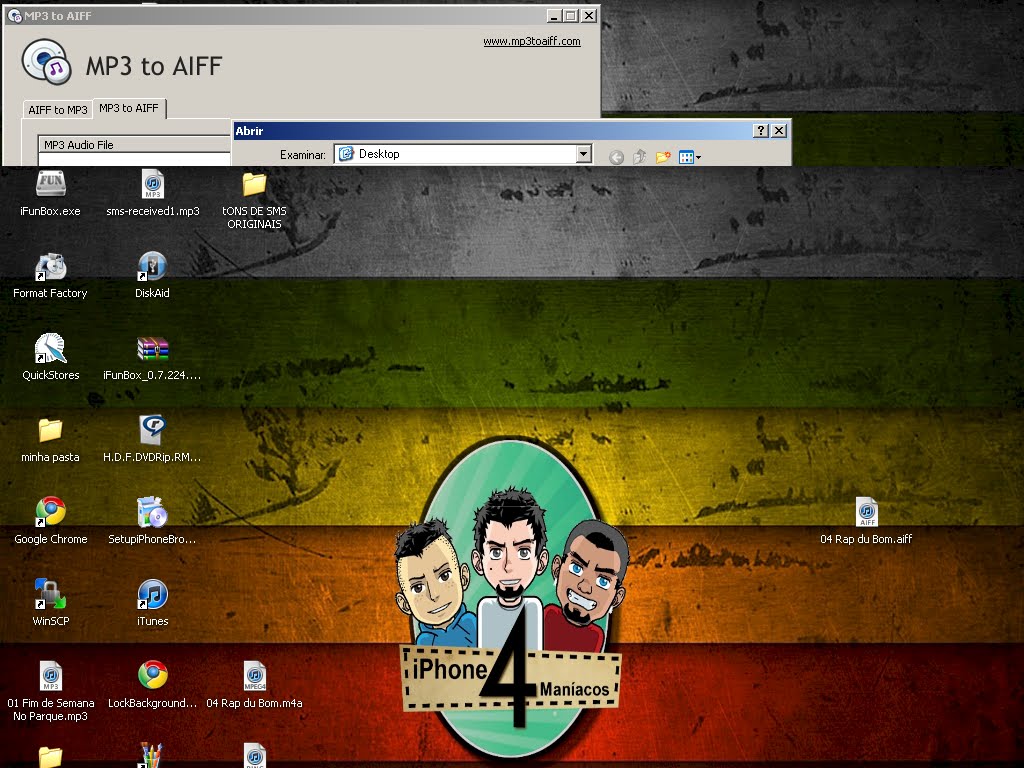The height and width of the screenshot is (768, 1024).
Task: Click the MP3 Audio File input field
Action: (x=135, y=159)
